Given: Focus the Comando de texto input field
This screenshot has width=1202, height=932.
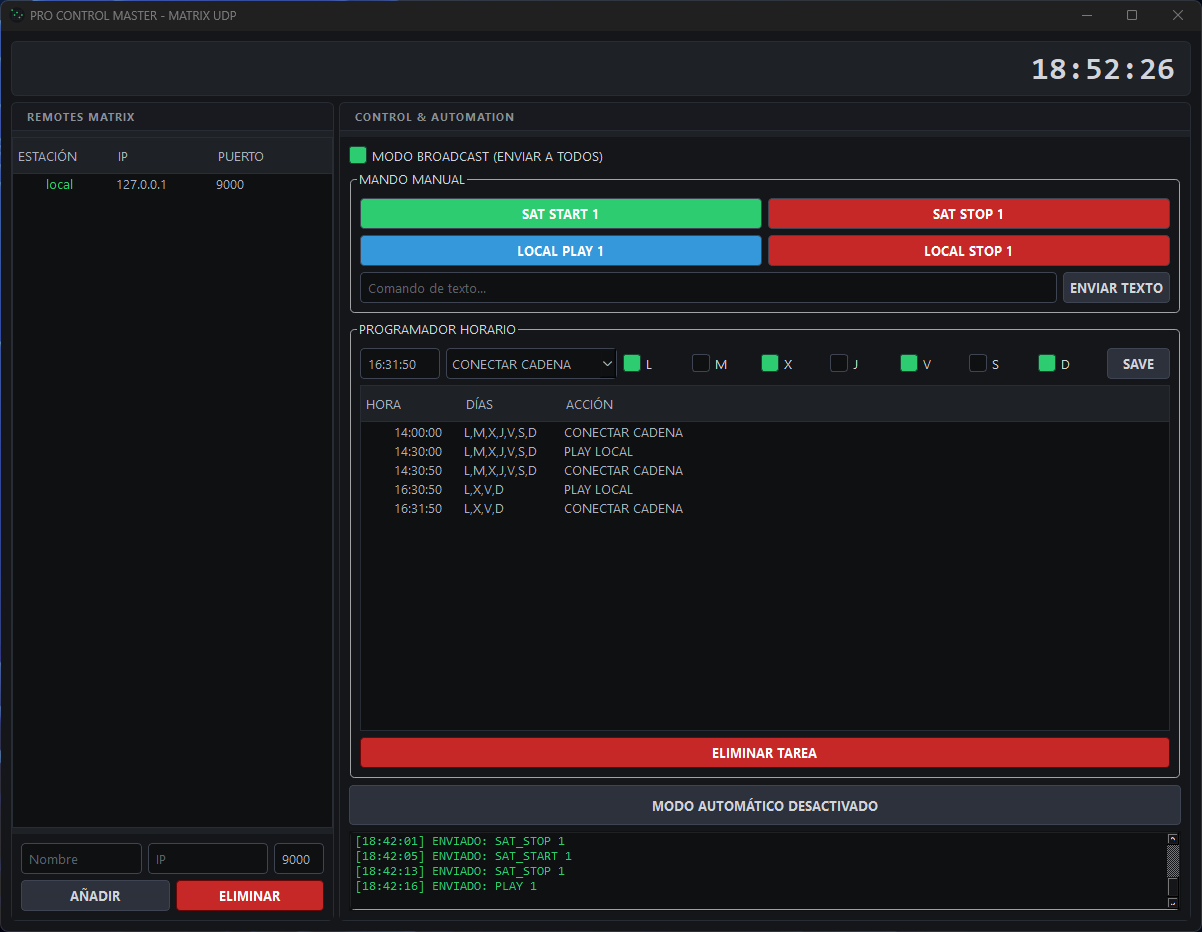Looking at the screenshot, I should 708,288.
